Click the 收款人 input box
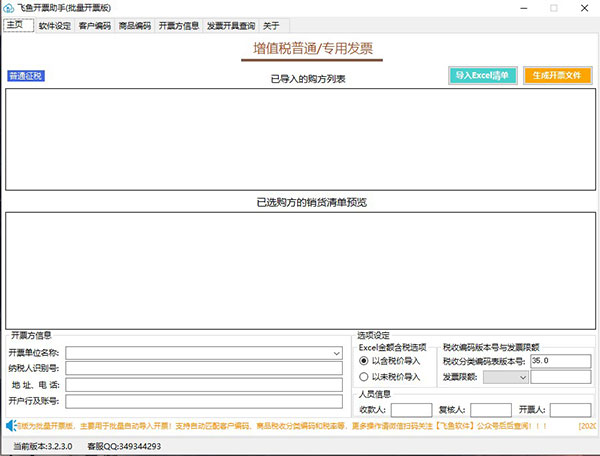 click(x=411, y=410)
